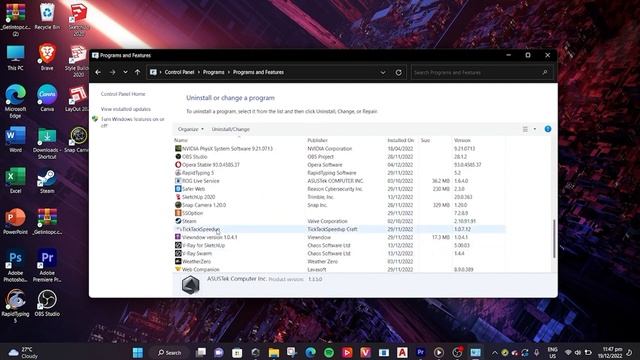Open Adobe Premiere Pro desktop shortcut
This screenshot has width=640, height=360.
(x=47, y=266)
